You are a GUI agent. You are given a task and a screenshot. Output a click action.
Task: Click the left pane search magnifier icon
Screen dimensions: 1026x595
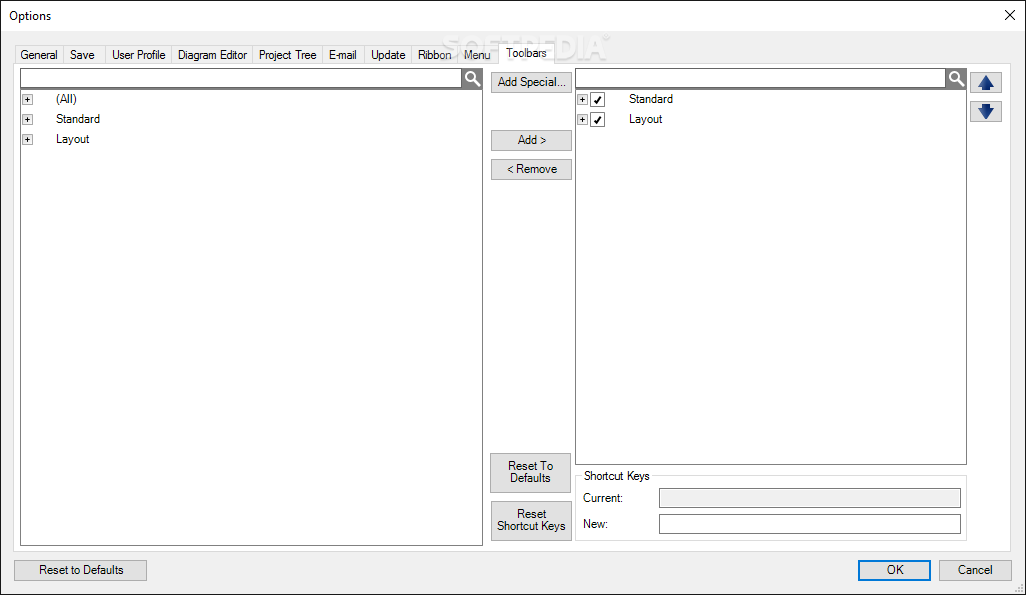472,79
